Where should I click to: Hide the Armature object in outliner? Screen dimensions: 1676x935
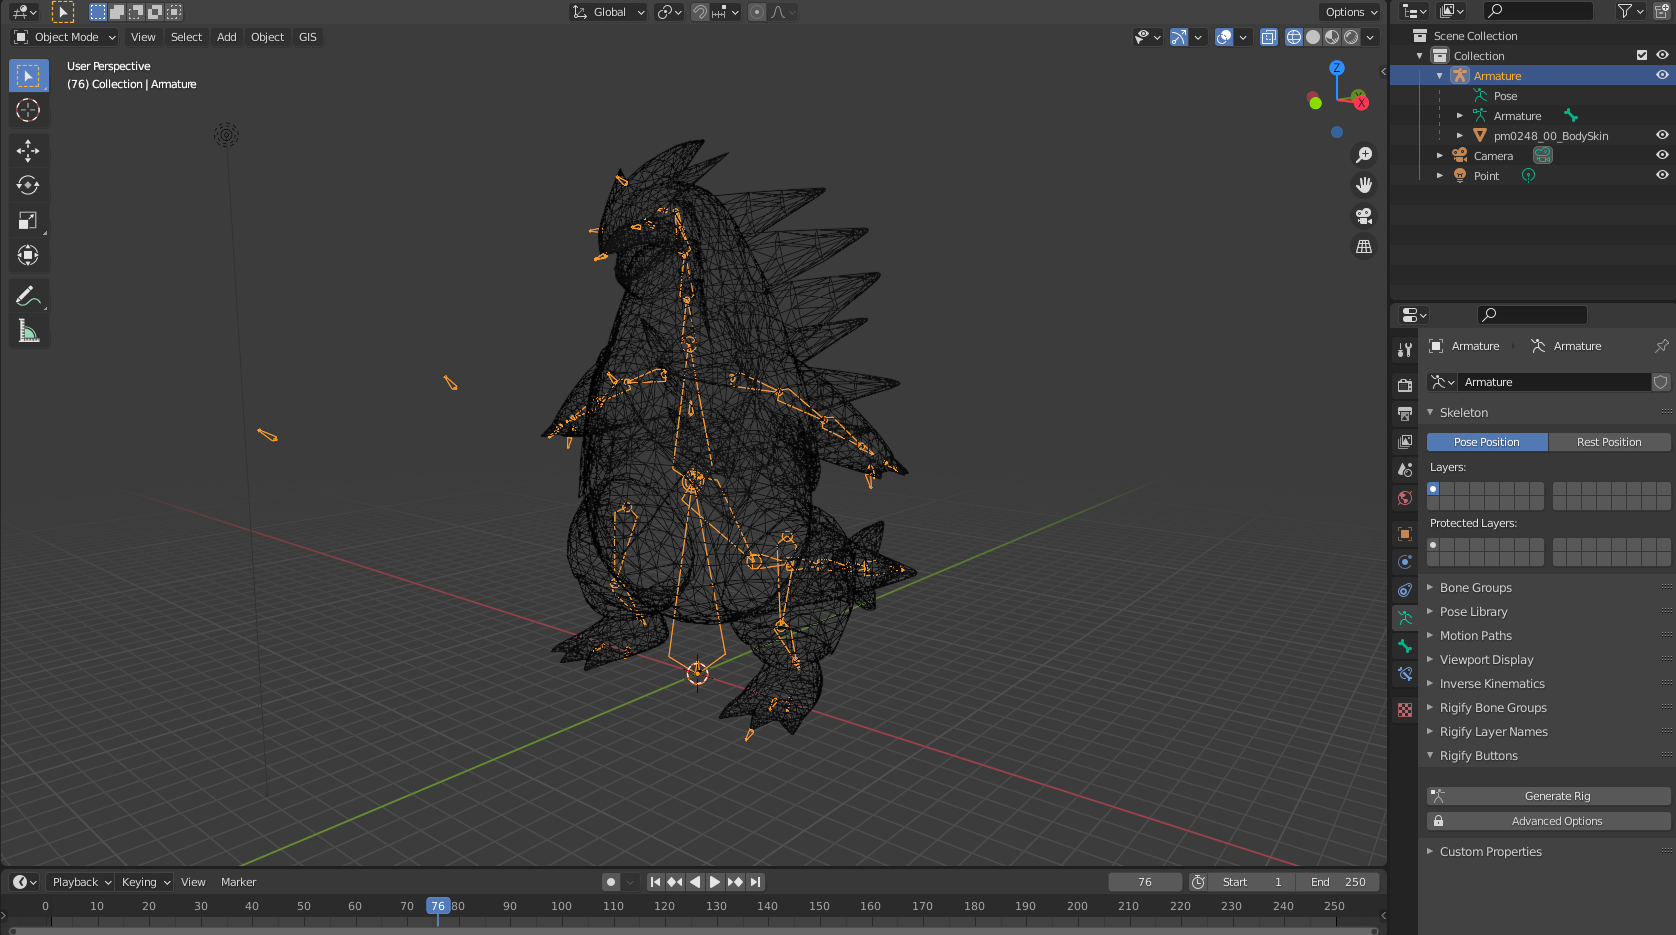1662,75
